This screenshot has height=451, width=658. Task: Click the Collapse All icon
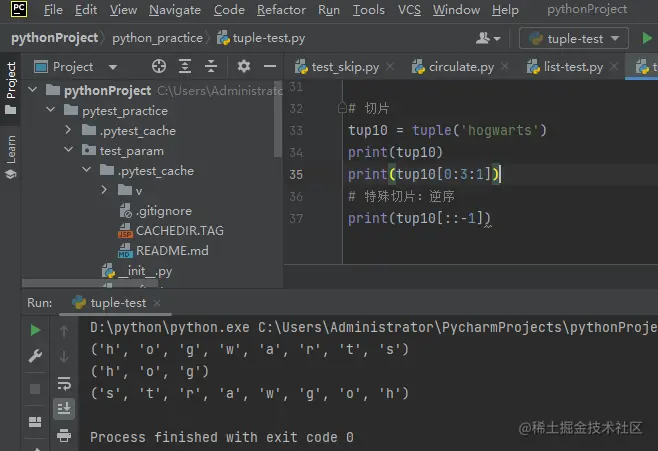211,66
